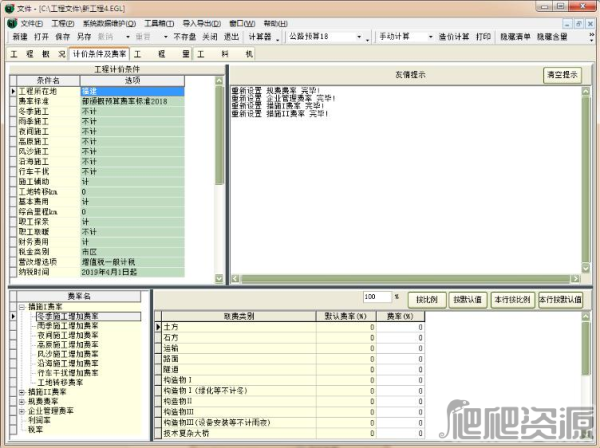Viewport: 600px width, 448px height.
Task: Click the option cell for 冬季施工
Action: pyautogui.click(x=132, y=111)
